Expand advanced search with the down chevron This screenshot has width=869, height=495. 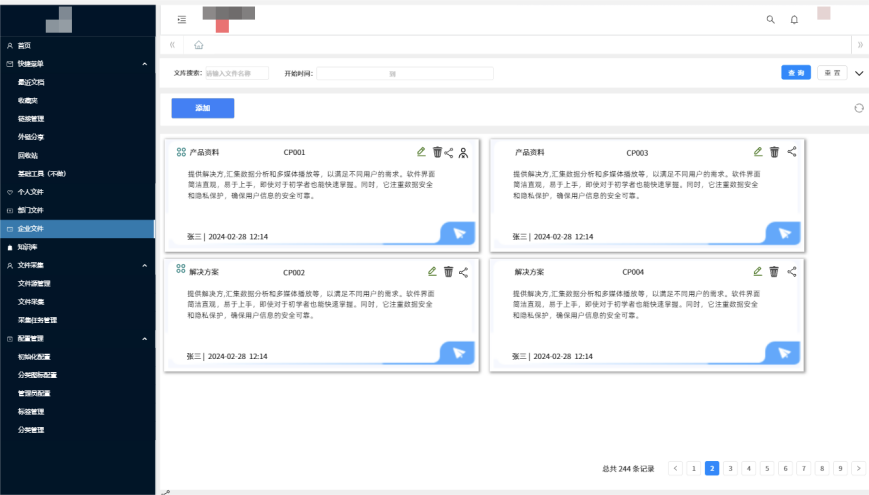(x=858, y=73)
